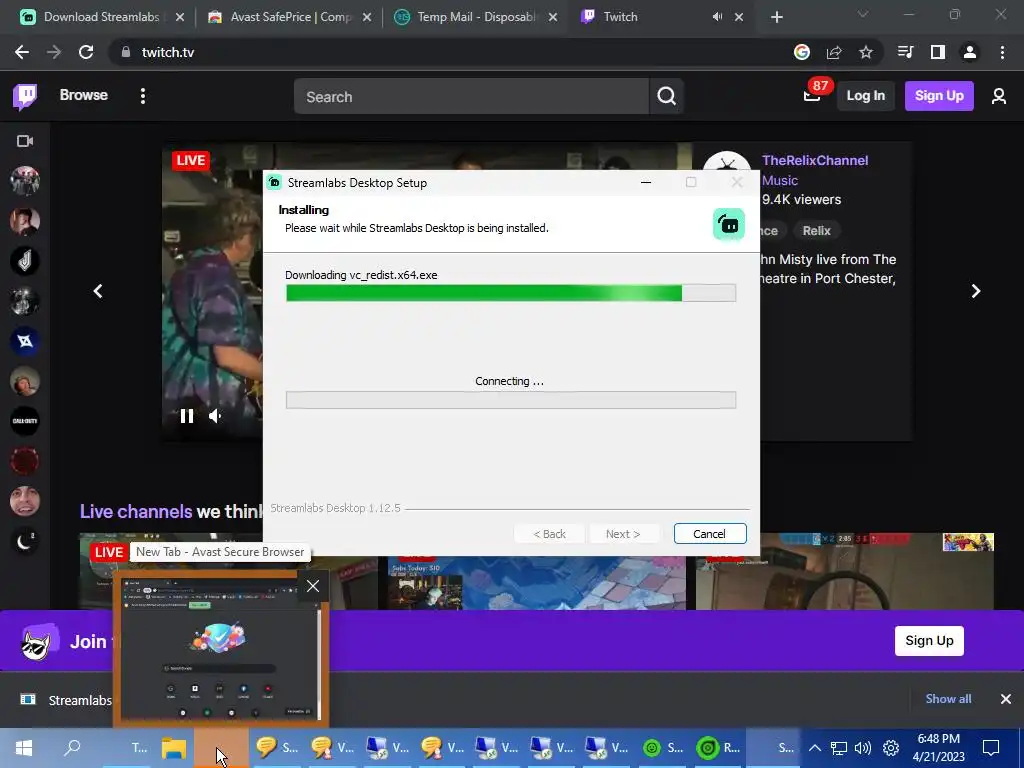Open the browser side panel icon
1024x768 pixels.
point(938,52)
